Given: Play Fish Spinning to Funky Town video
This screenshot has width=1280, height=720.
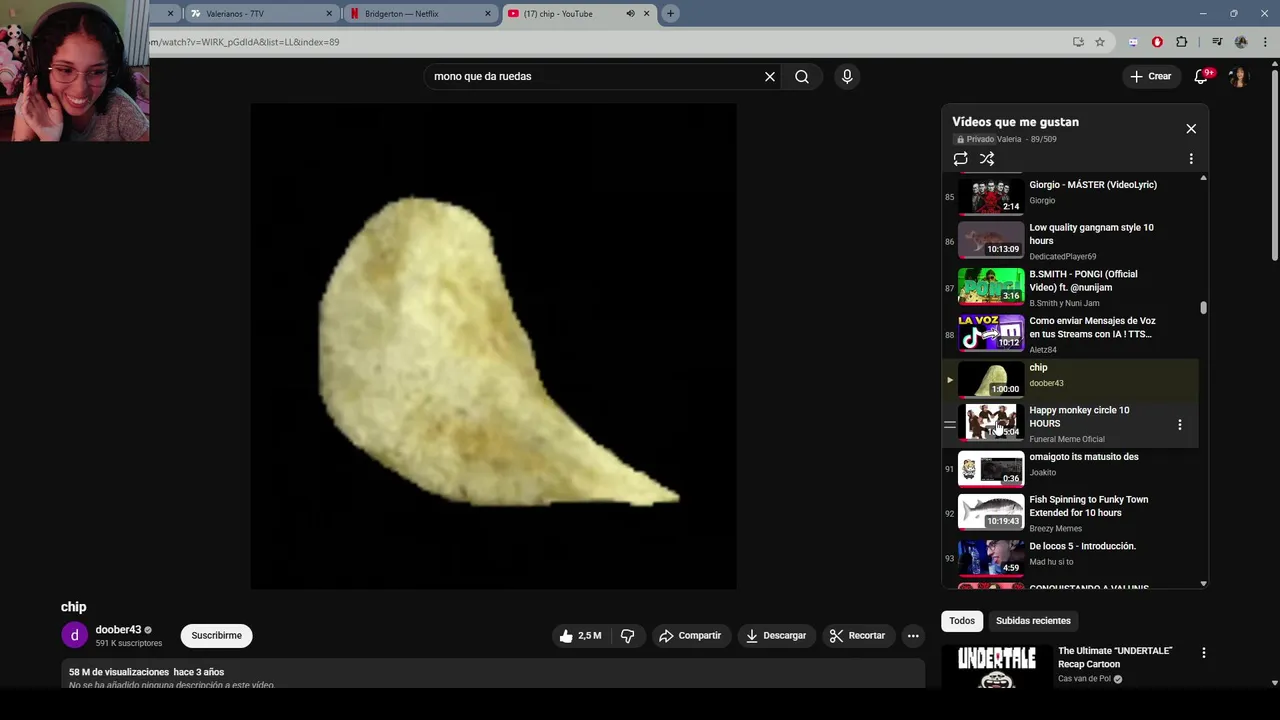Looking at the screenshot, I should pos(1070,512).
